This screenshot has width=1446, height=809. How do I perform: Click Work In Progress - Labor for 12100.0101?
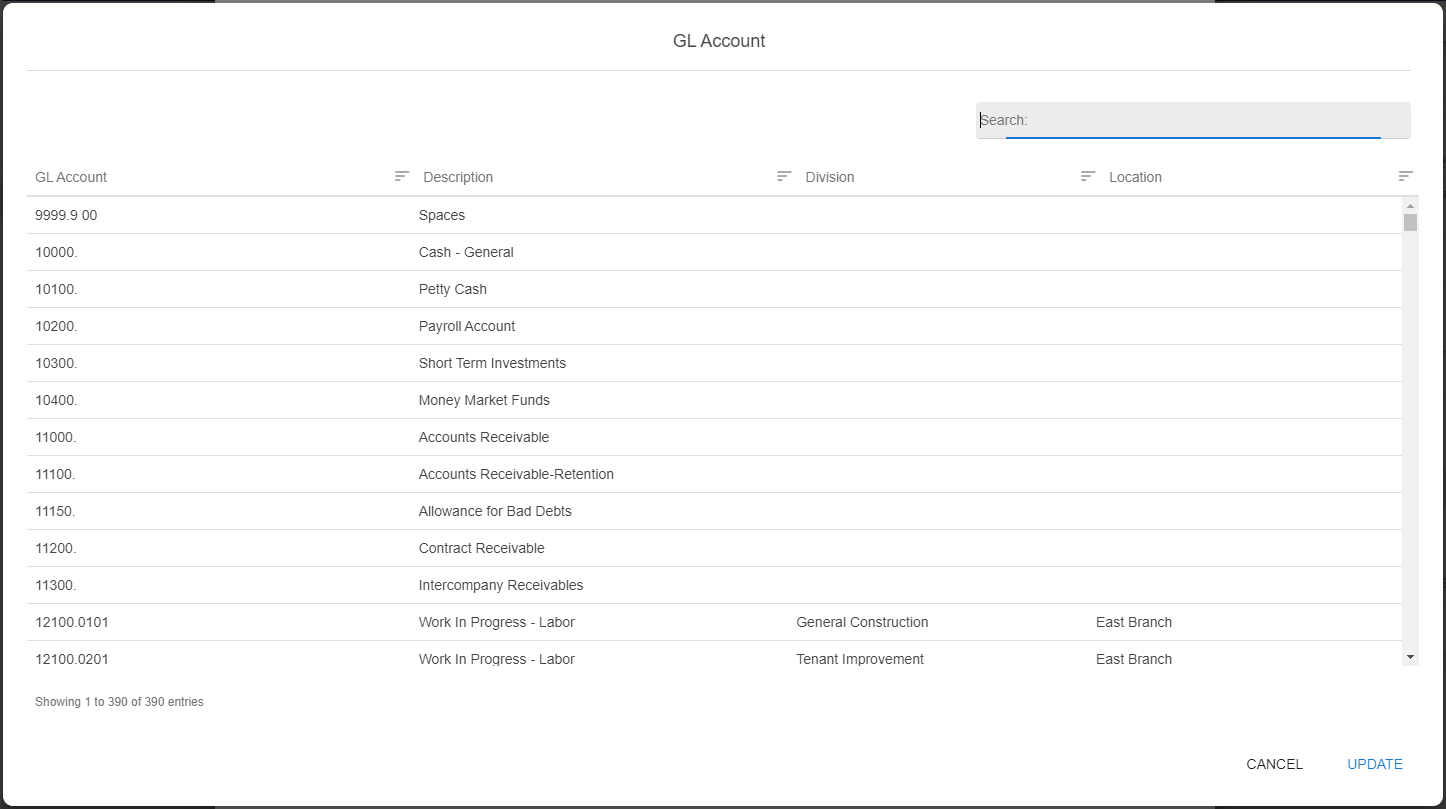click(497, 622)
